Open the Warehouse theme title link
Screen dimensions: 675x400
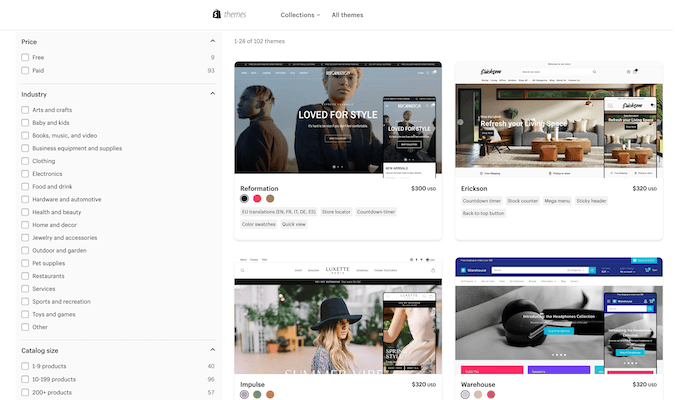(480, 383)
